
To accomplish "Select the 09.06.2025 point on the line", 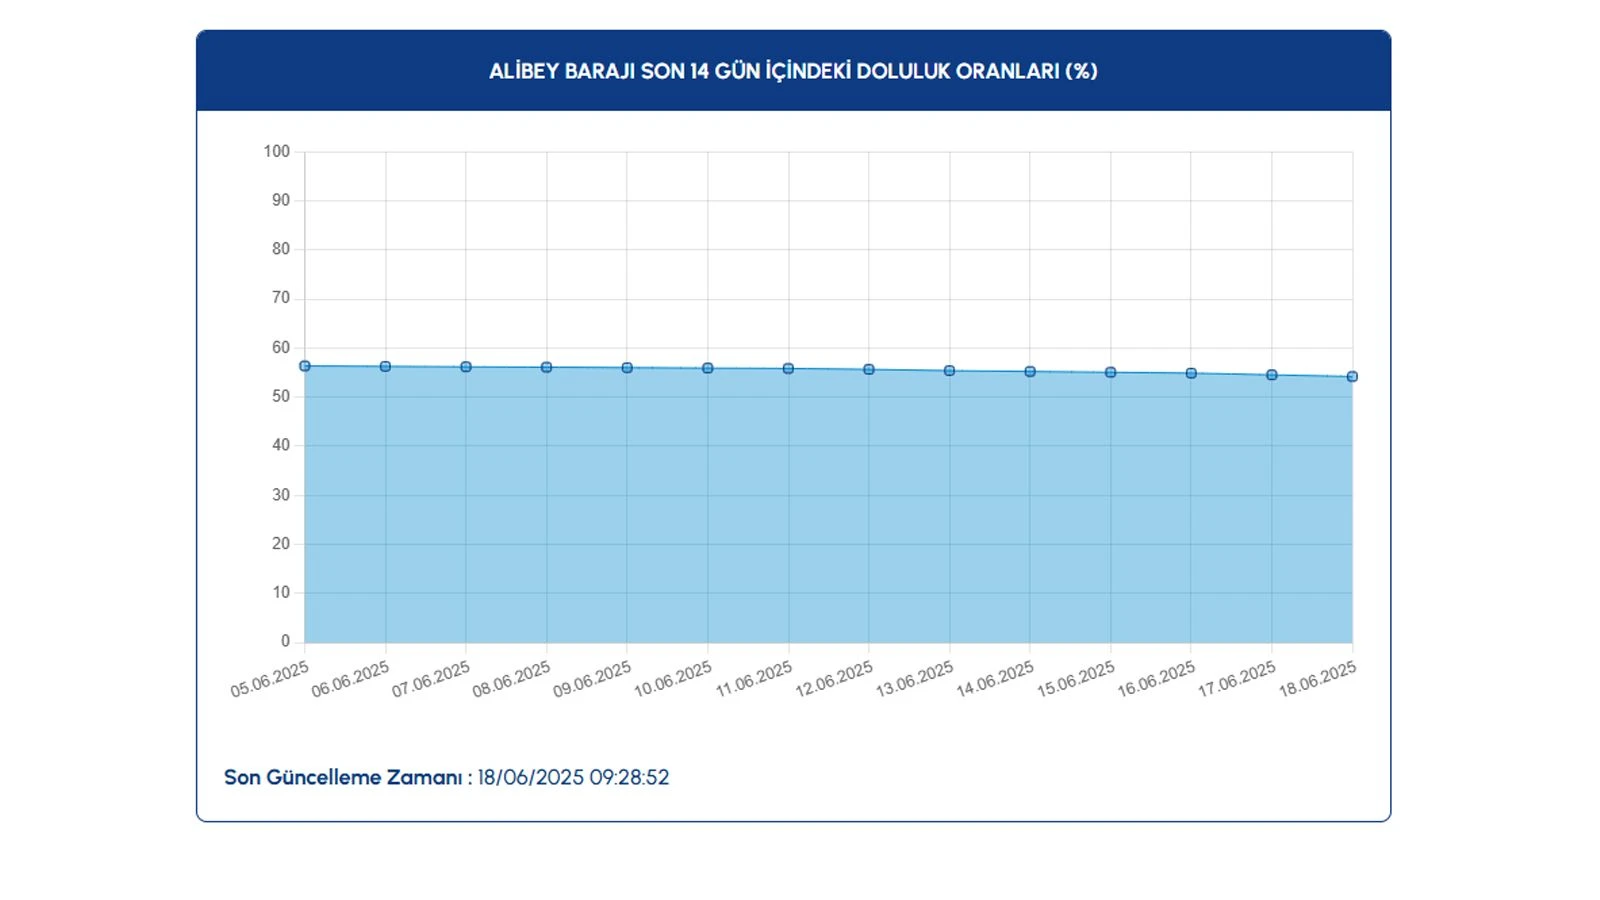I will click(x=627, y=368).
